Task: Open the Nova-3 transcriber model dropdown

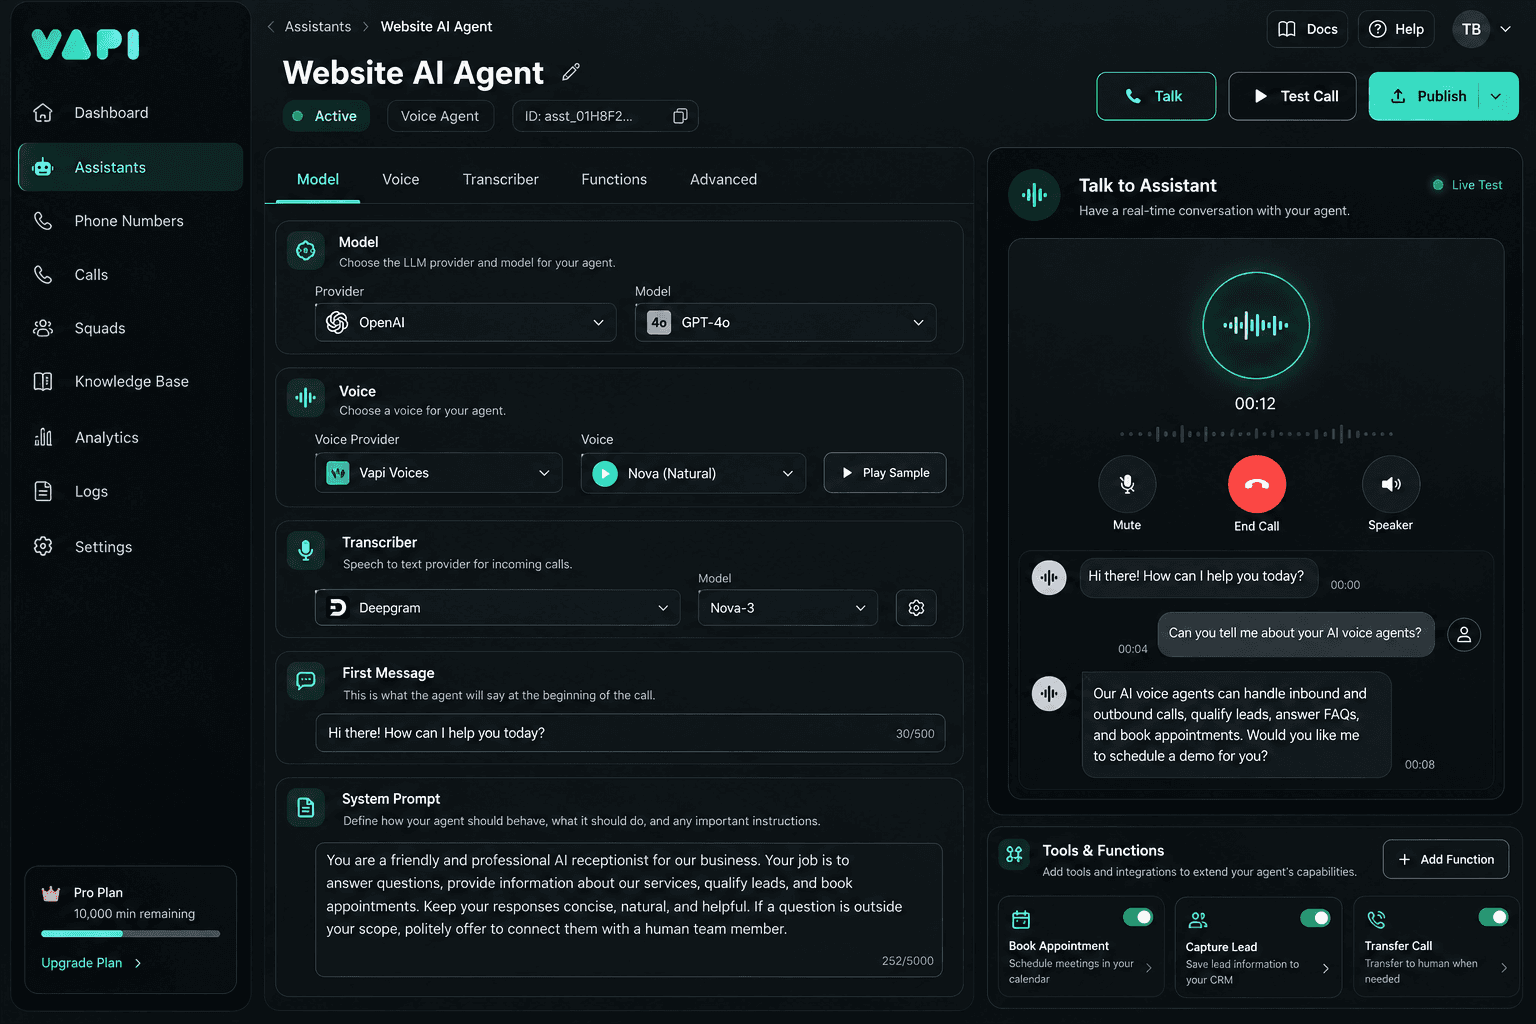Action: [788, 608]
